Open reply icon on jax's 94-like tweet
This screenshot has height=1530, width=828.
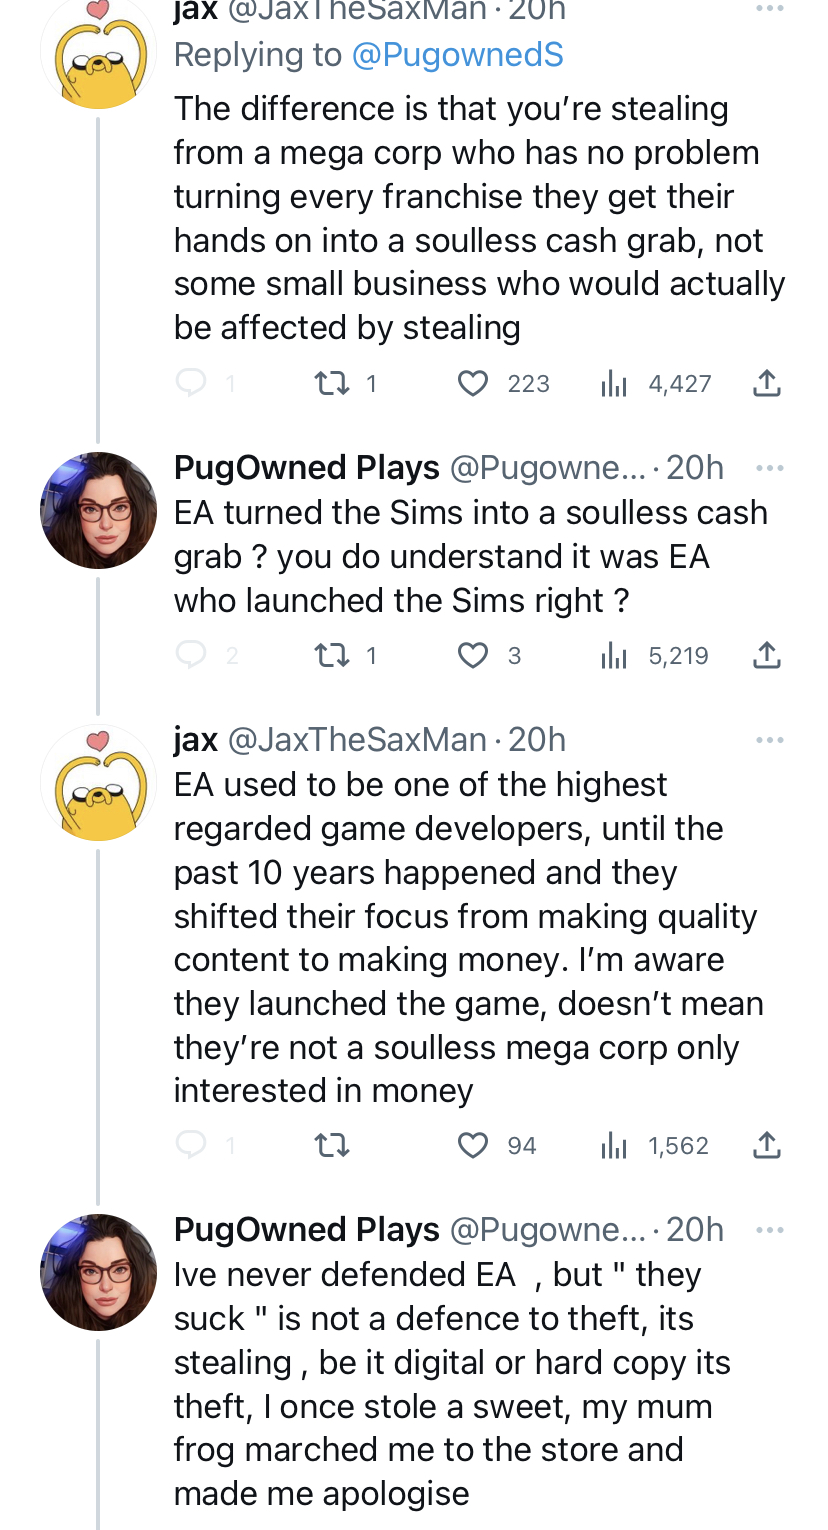[x=190, y=1145]
